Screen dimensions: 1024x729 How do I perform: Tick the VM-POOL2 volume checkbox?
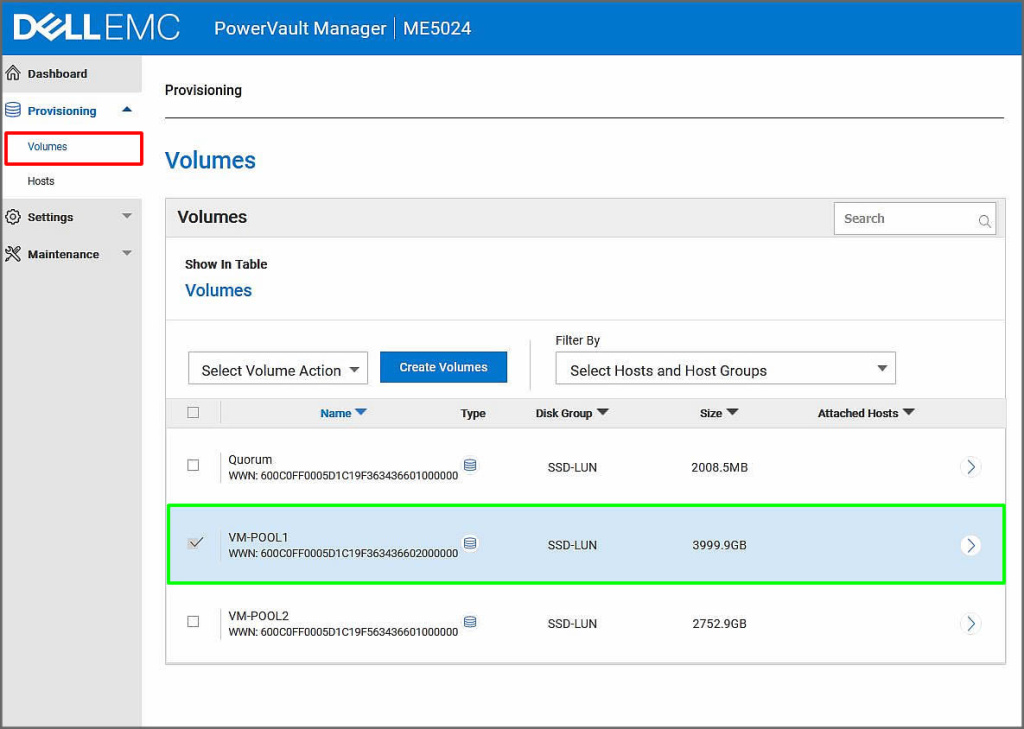(193, 621)
